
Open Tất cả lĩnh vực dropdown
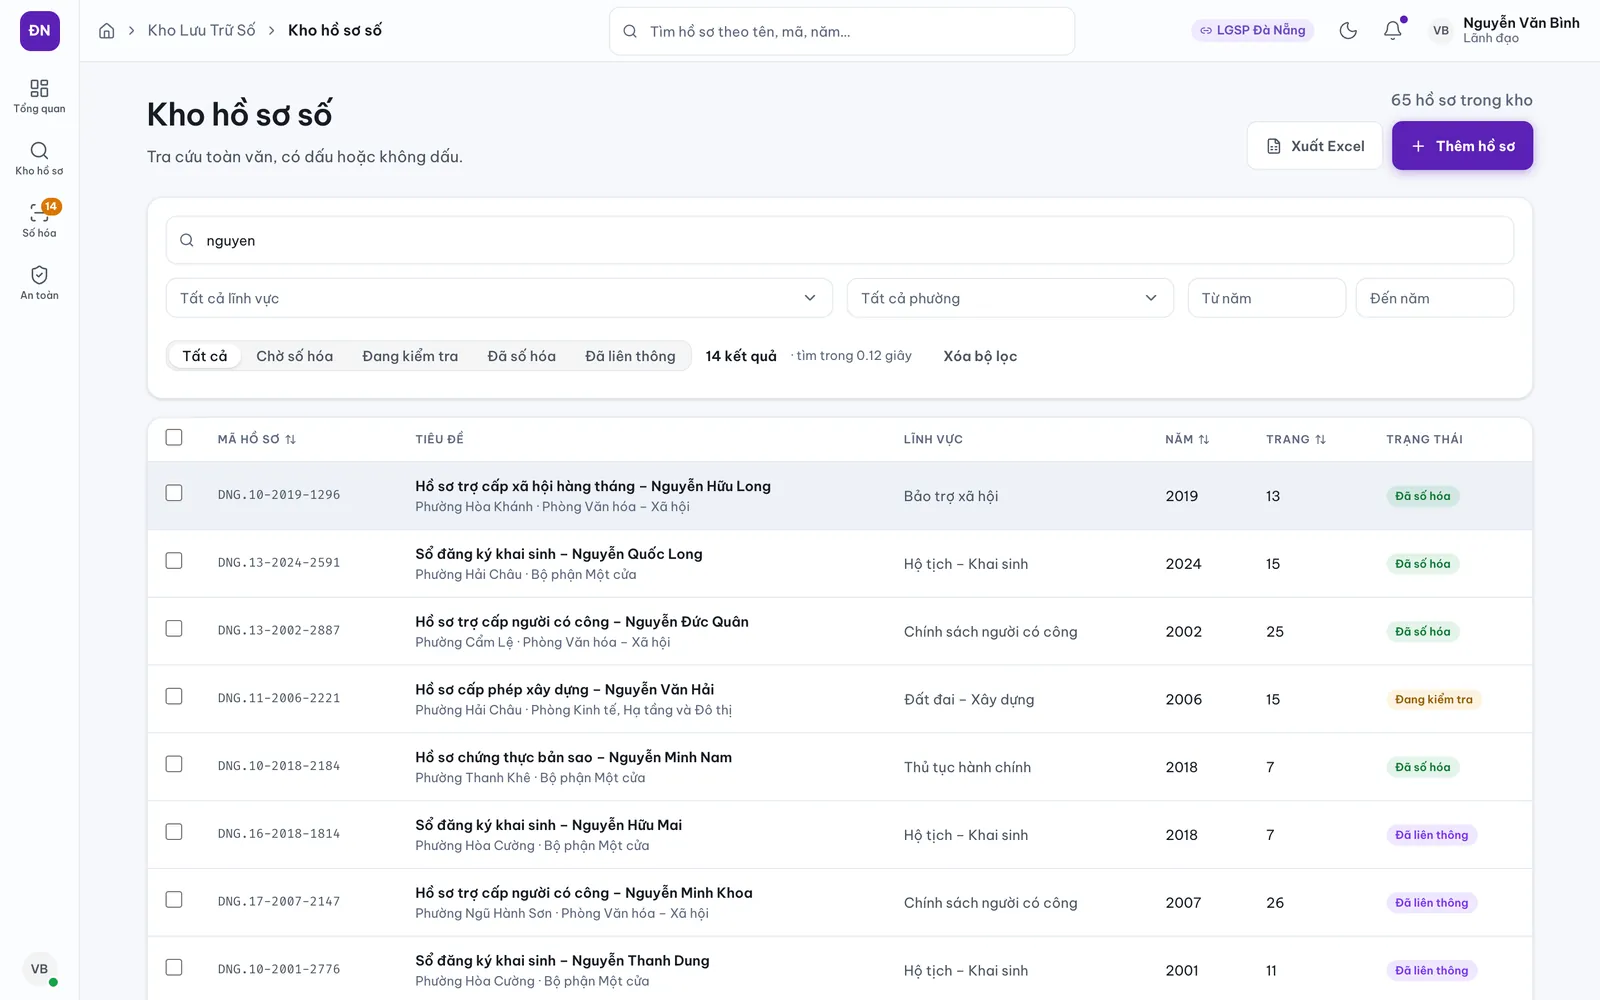coord(499,298)
